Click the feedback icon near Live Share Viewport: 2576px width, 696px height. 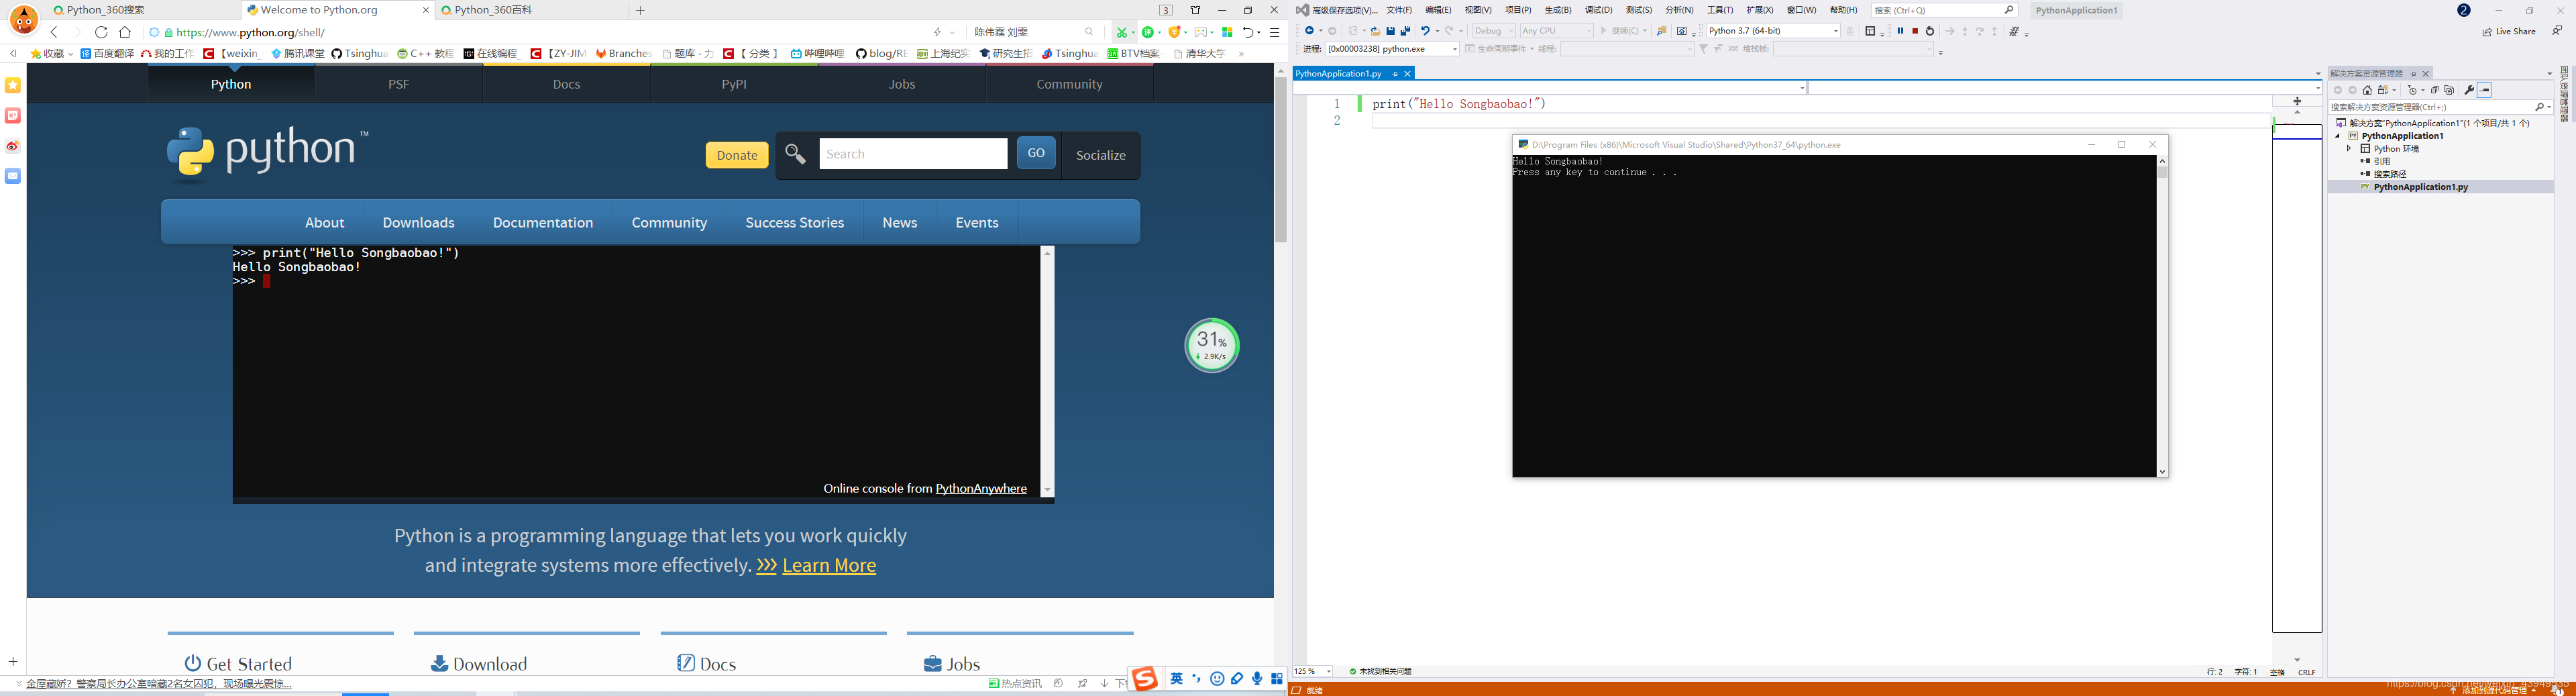(2557, 31)
